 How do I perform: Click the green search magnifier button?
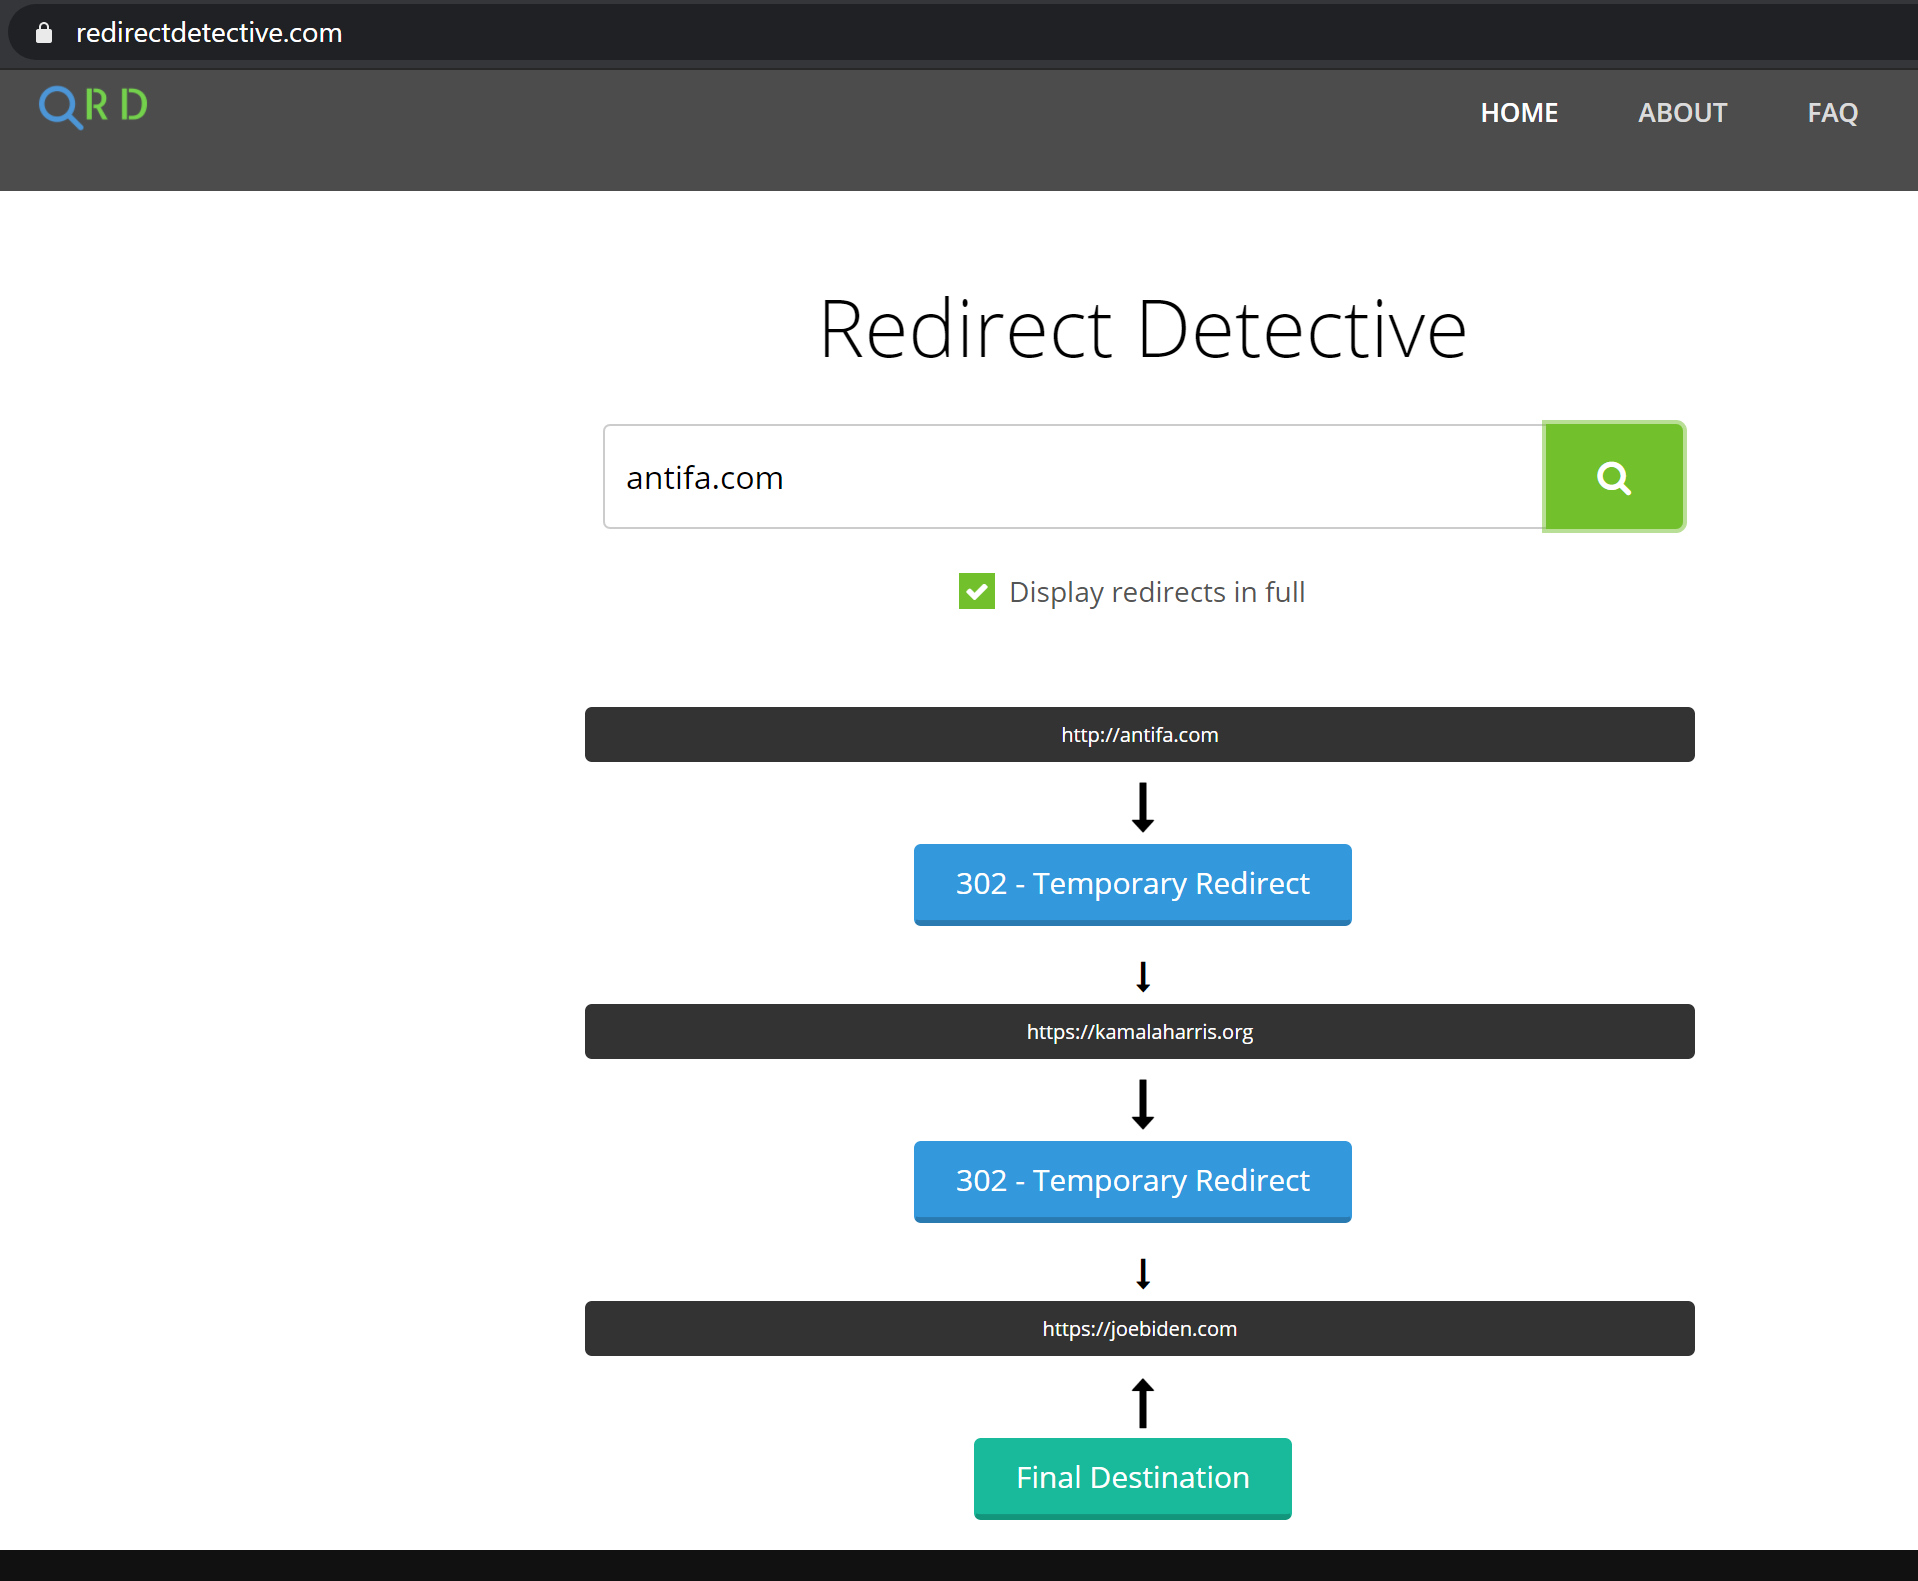coord(1613,477)
